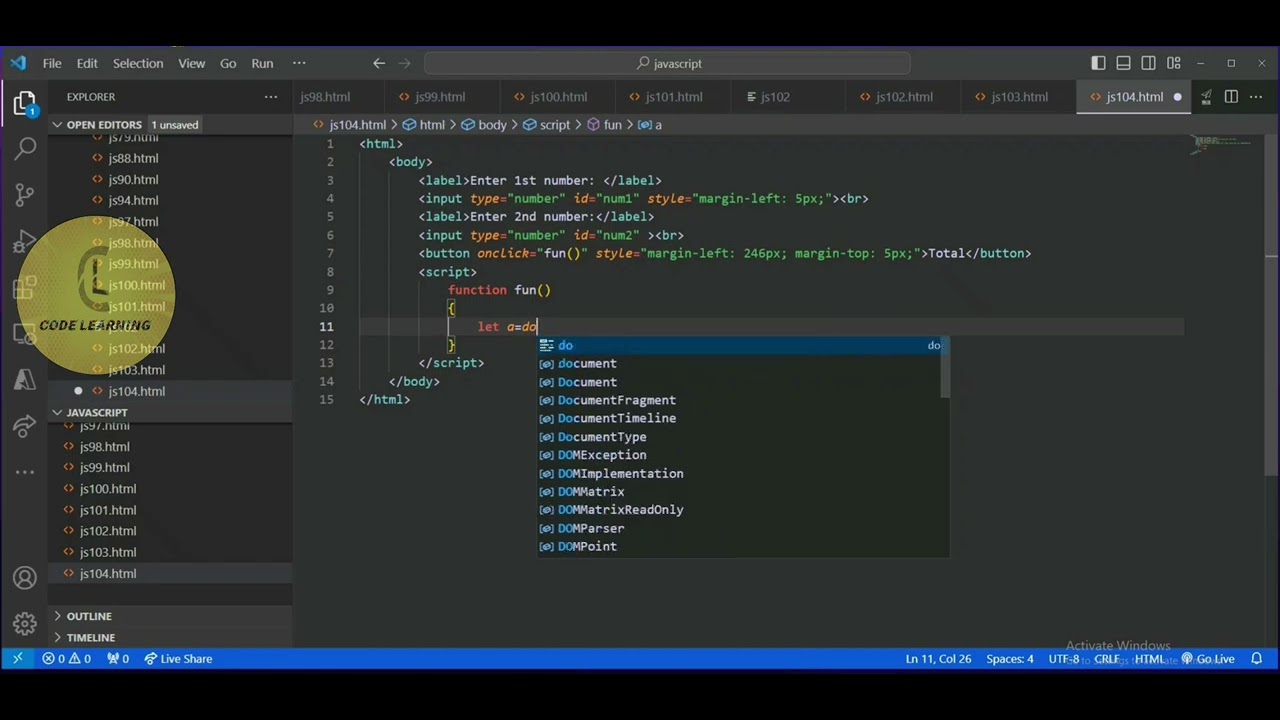Screen dimensions: 1280x720
Task: Open the File menu
Action: coord(52,63)
